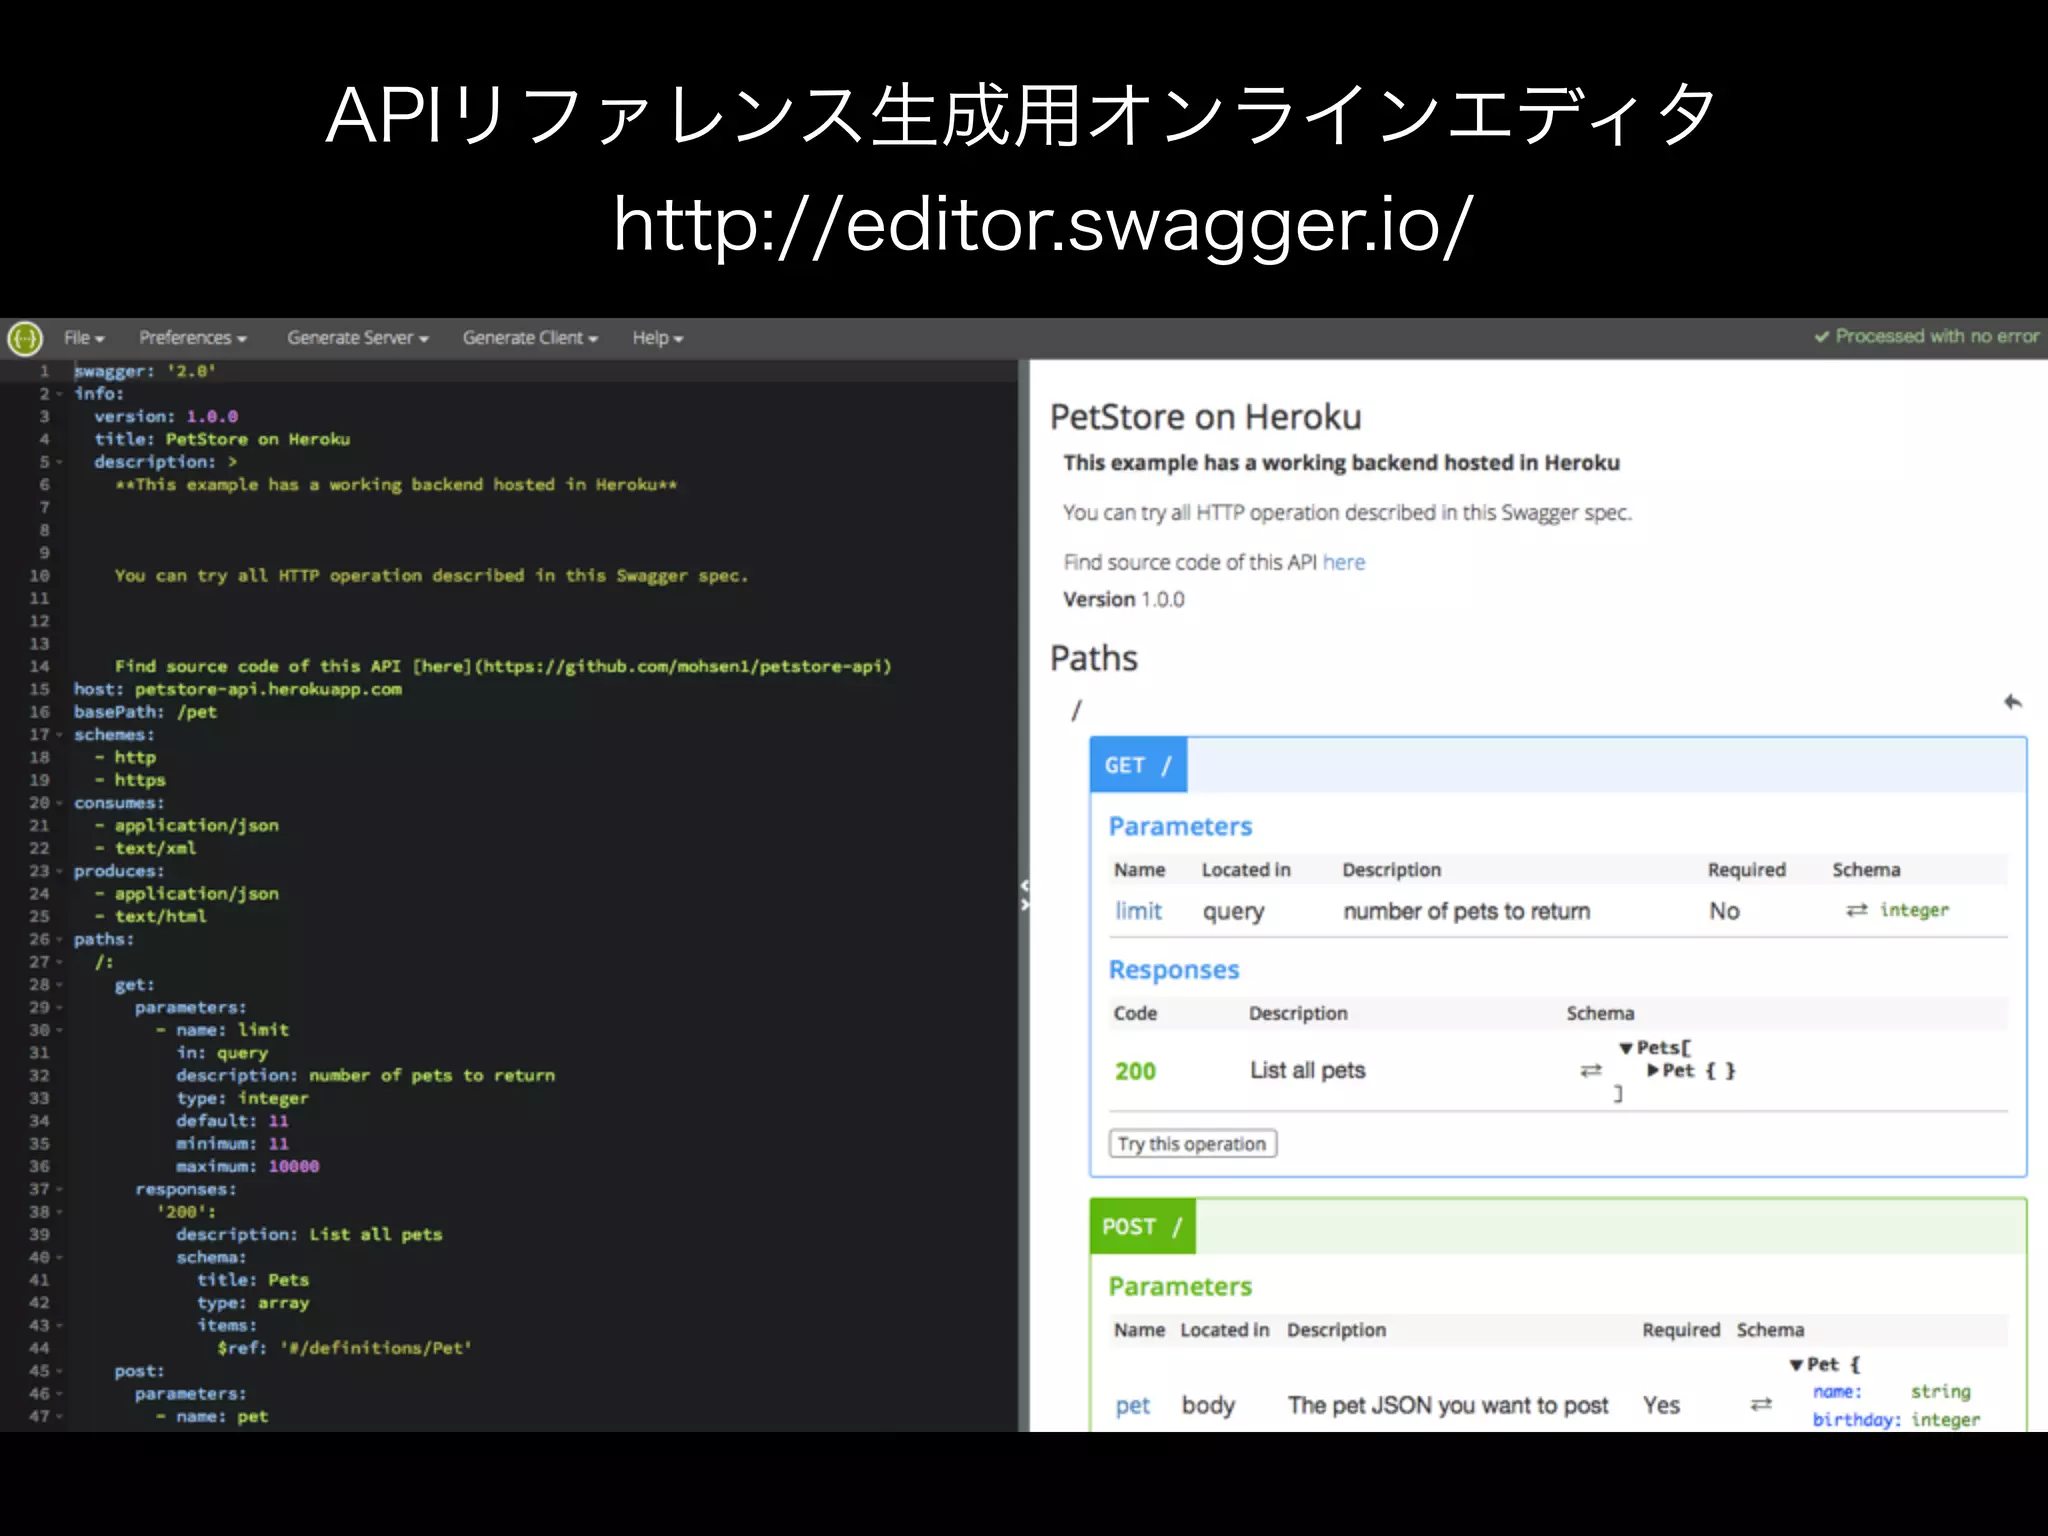Image resolution: width=2048 pixels, height=1536 pixels.
Task: Click the Version 1.0.0 text
Action: click(x=1124, y=599)
